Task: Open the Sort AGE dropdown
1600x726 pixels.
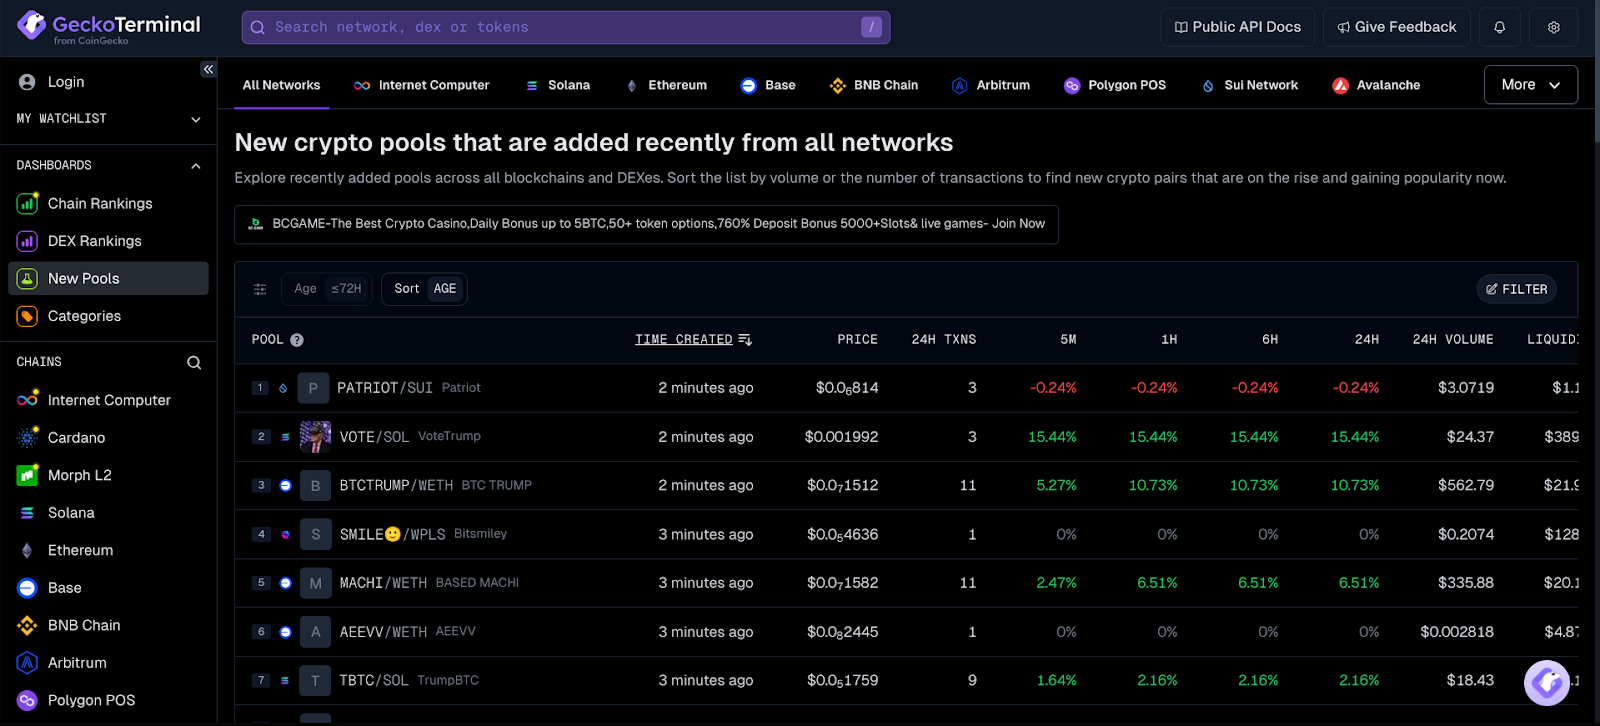Action: [x=424, y=289]
